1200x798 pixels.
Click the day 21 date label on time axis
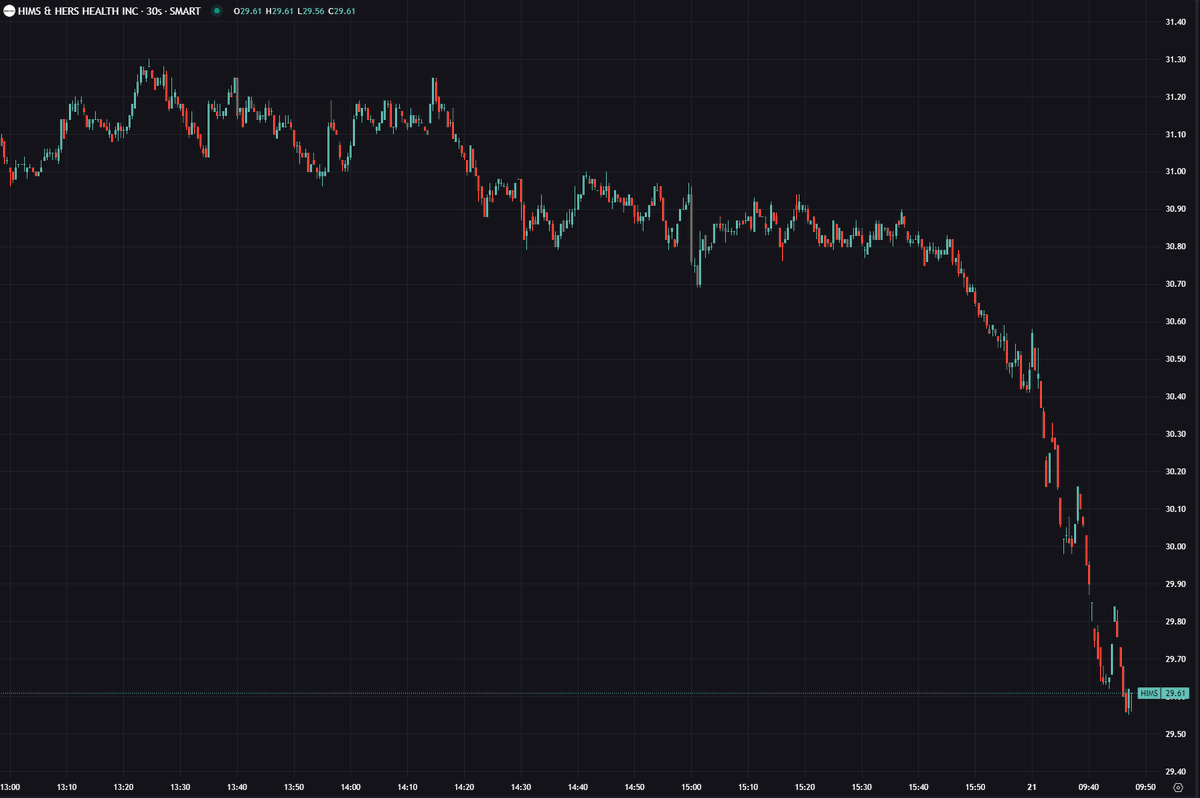1032,787
